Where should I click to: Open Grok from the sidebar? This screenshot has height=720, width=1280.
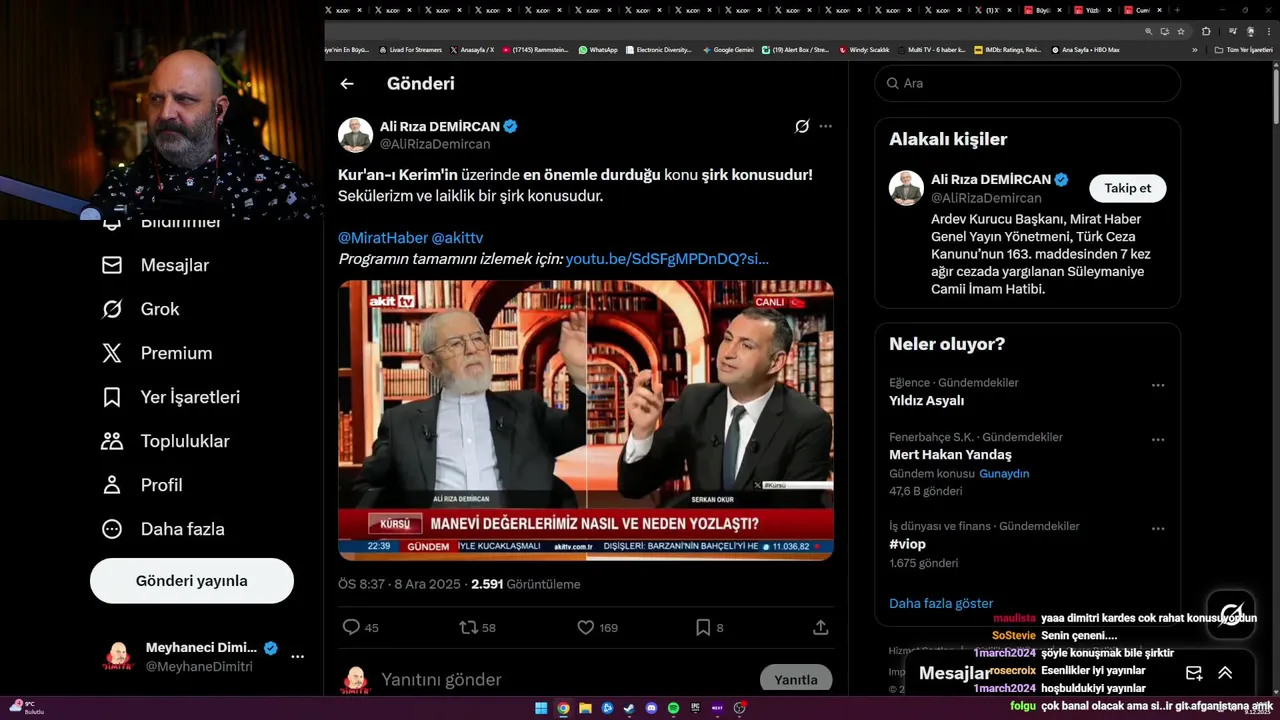coord(141,309)
